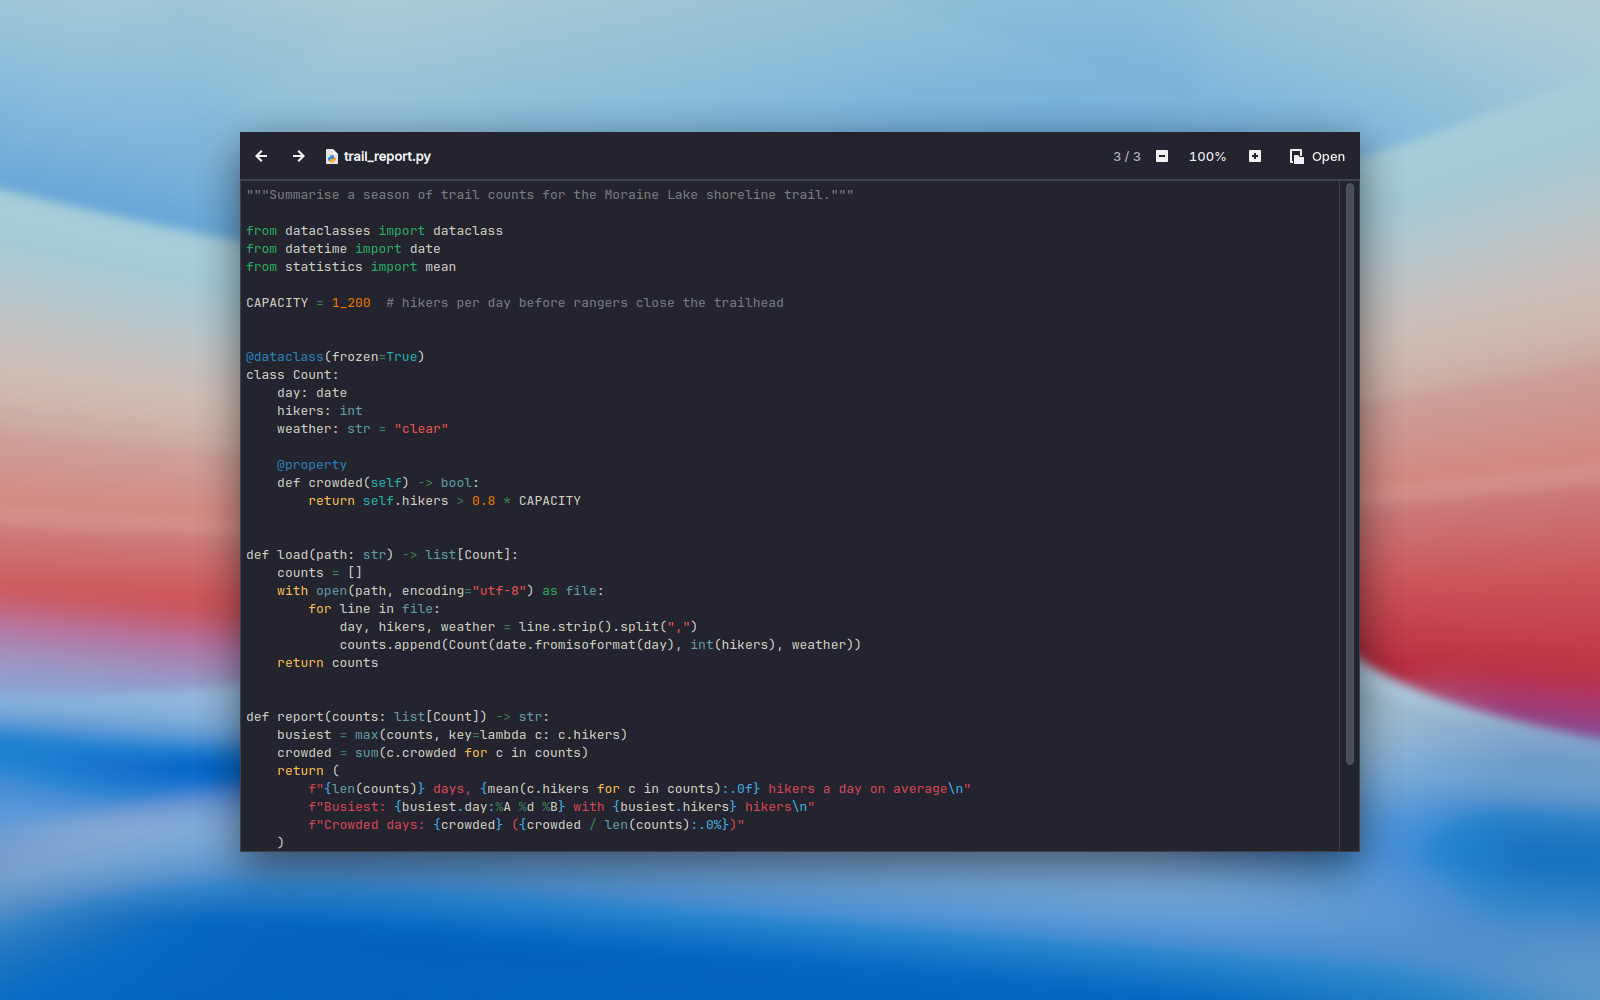Click the line.strip().split(",") assignment line
The height and width of the screenshot is (1000, 1600).
coord(518,627)
